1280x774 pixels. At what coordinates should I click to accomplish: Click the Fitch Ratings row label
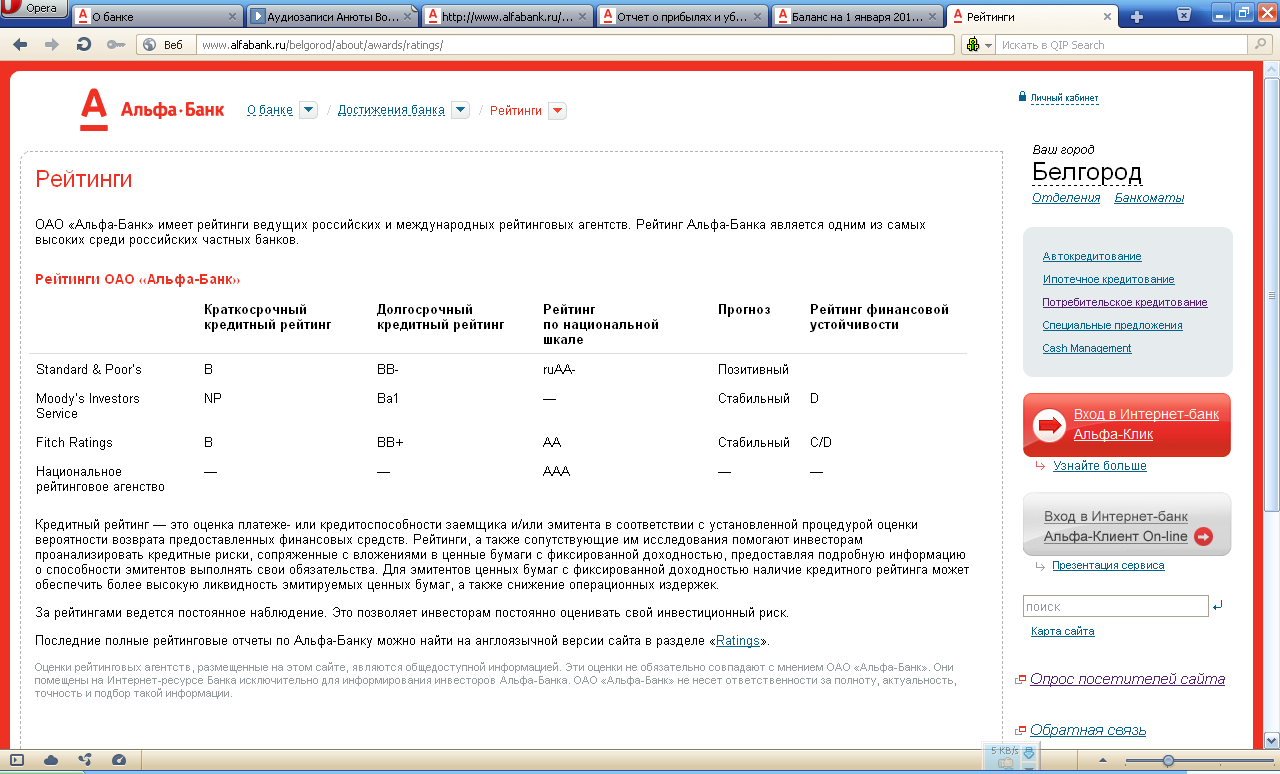coord(74,442)
